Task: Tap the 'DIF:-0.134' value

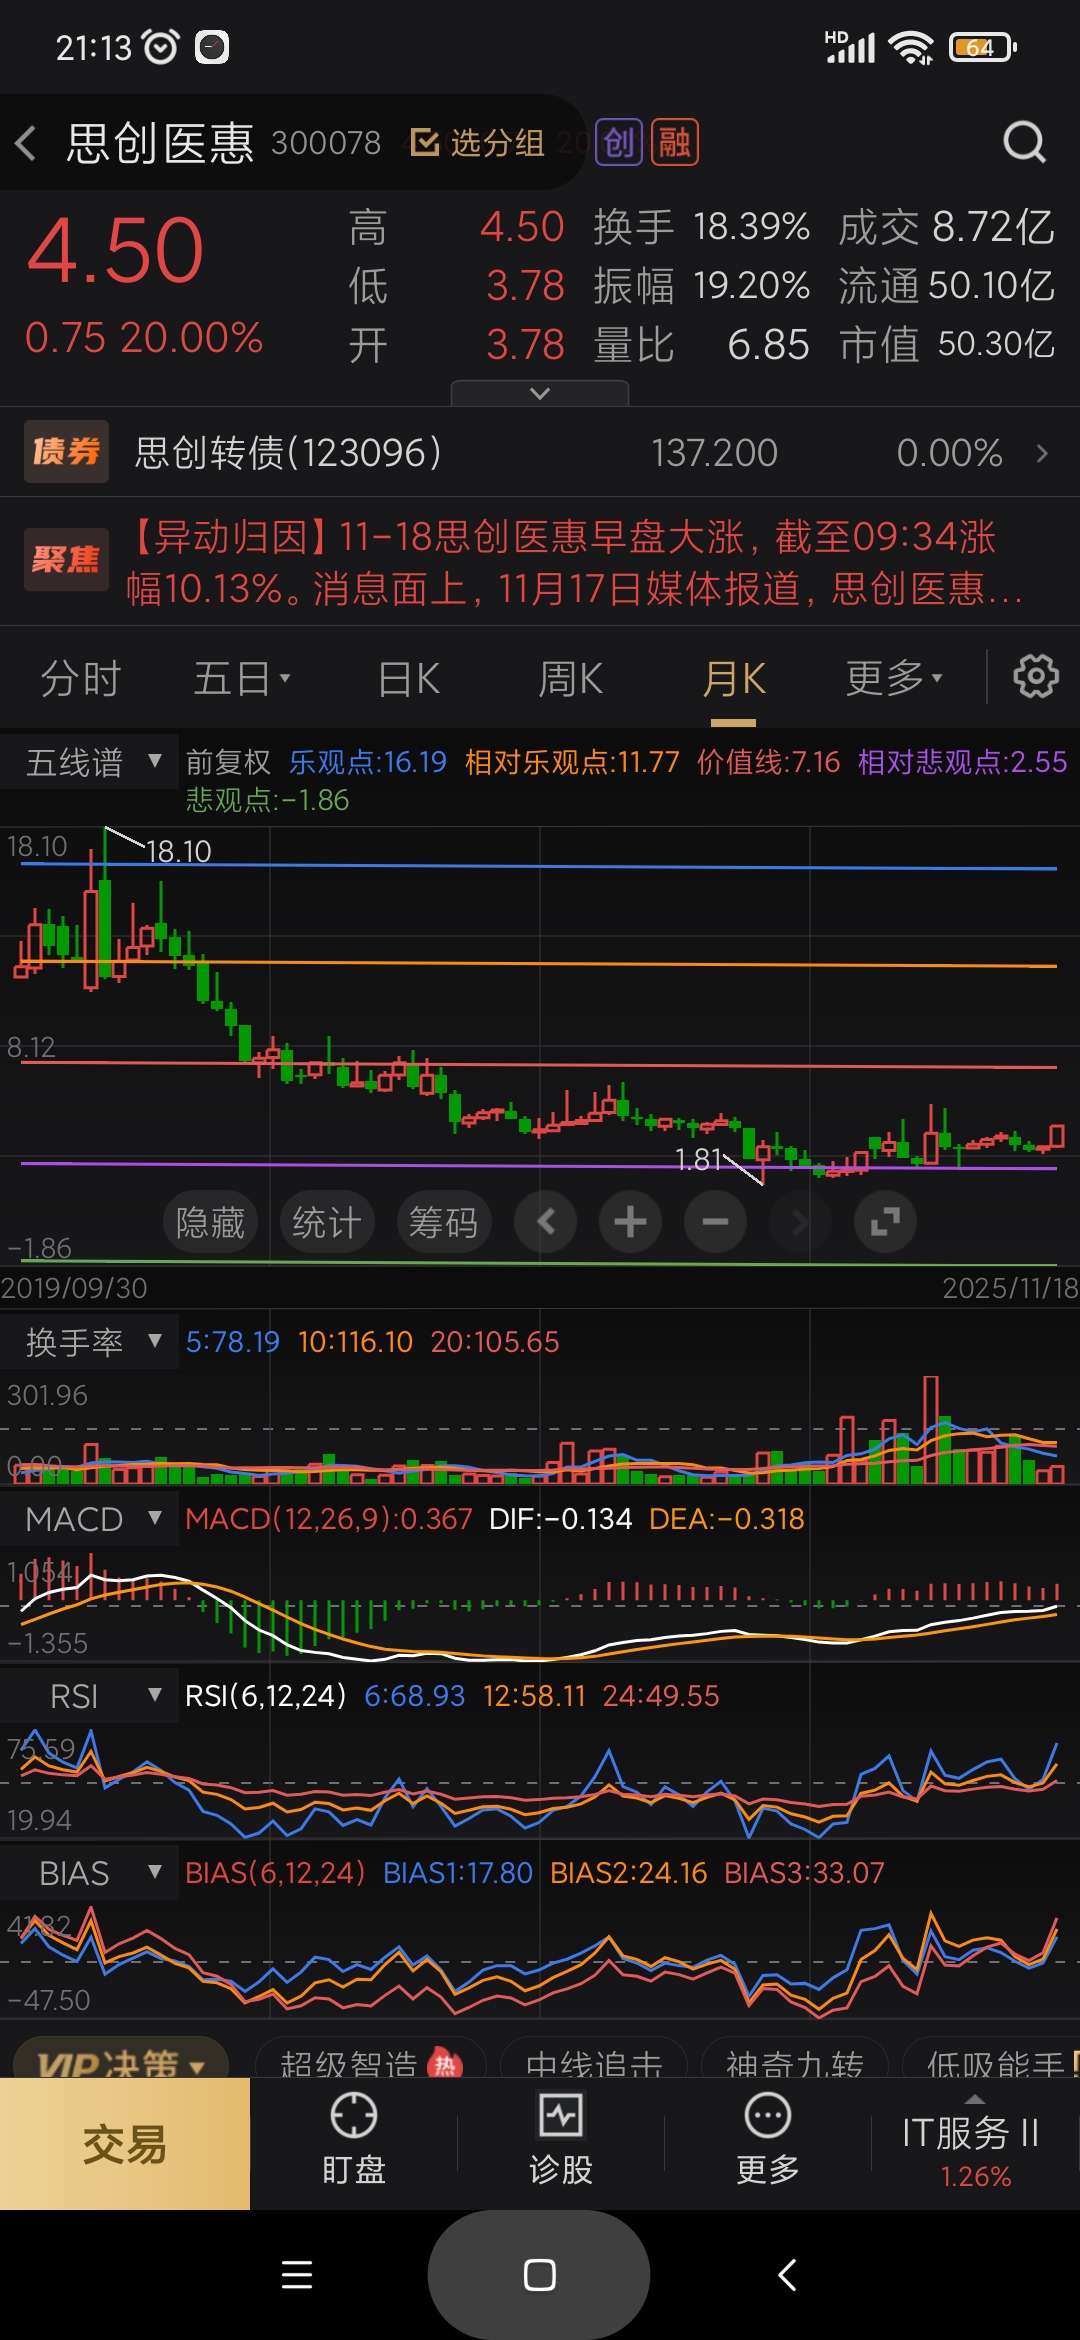Action: pyautogui.click(x=561, y=1519)
